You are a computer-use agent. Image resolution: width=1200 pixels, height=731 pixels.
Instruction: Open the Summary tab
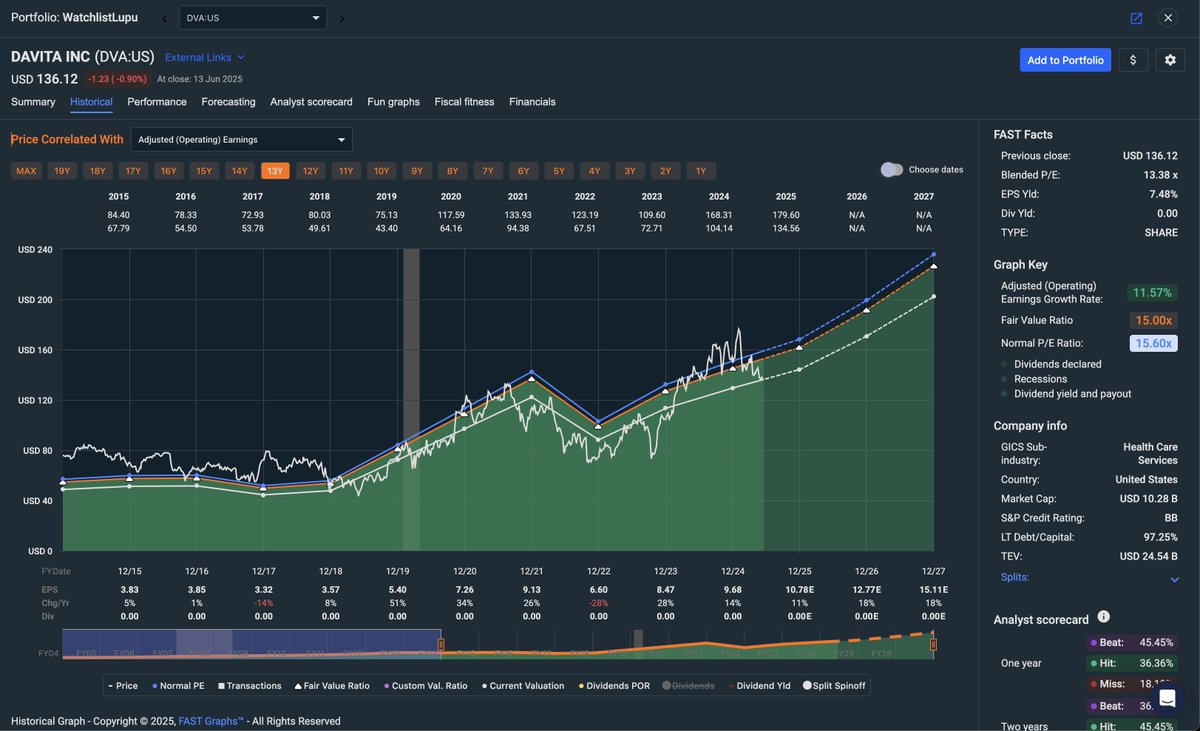[x=33, y=102]
